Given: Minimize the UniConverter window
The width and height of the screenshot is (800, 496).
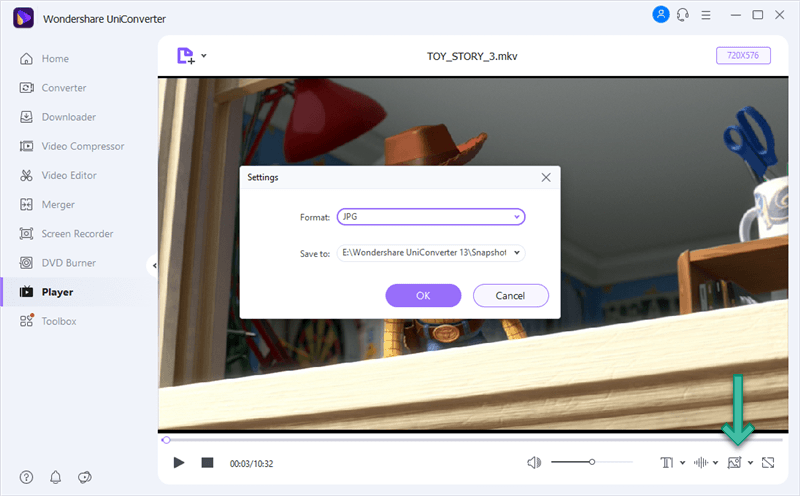Looking at the screenshot, I should click(x=735, y=15).
